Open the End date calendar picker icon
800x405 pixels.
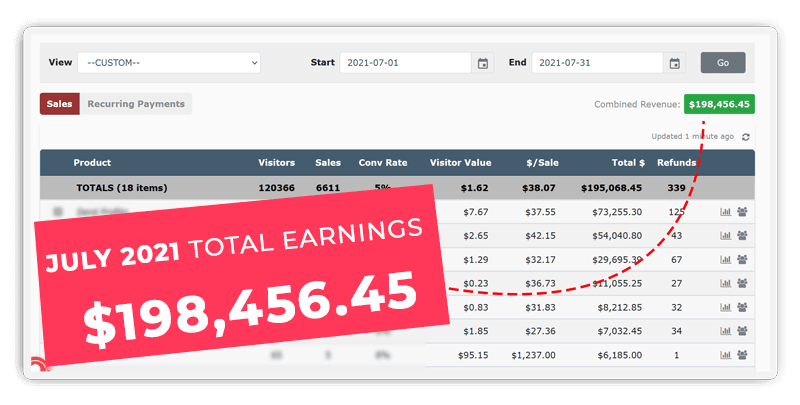click(x=675, y=63)
